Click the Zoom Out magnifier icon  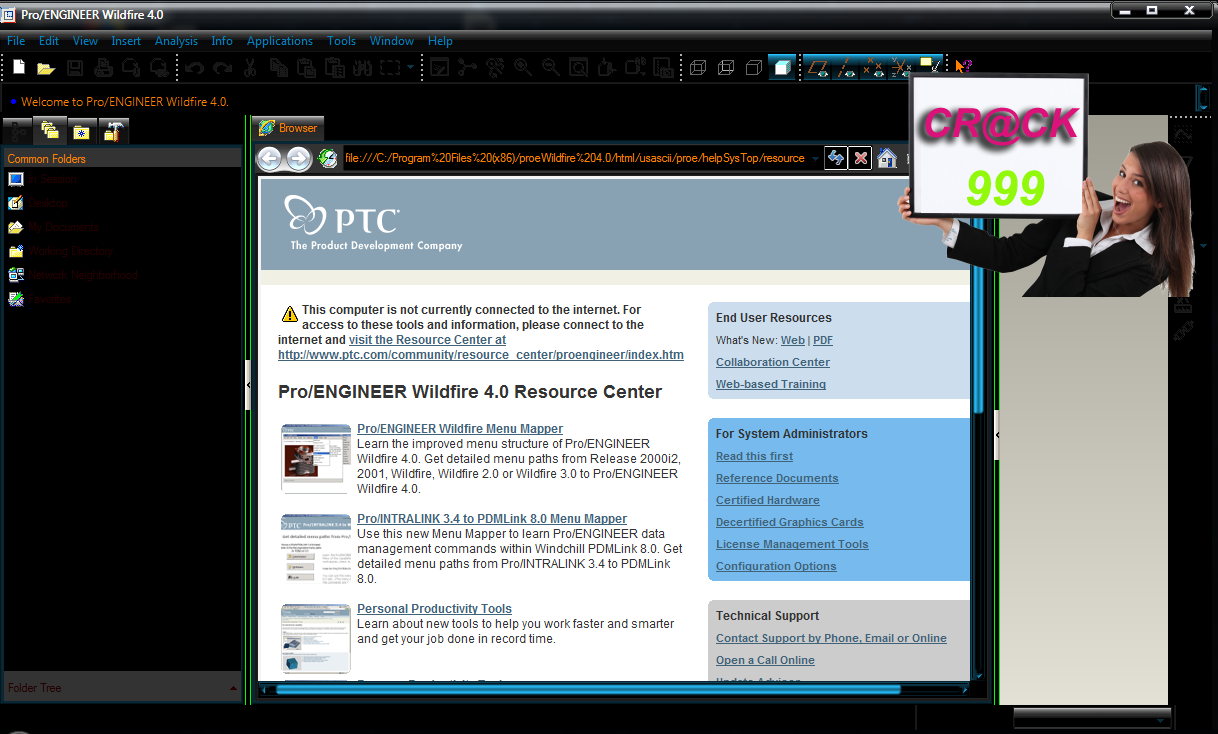tap(550, 68)
